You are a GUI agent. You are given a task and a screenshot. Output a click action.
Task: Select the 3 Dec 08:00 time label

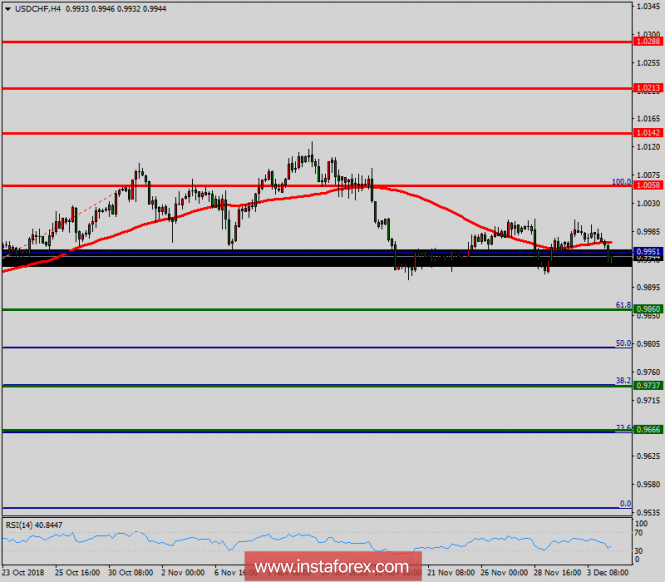pos(608,573)
